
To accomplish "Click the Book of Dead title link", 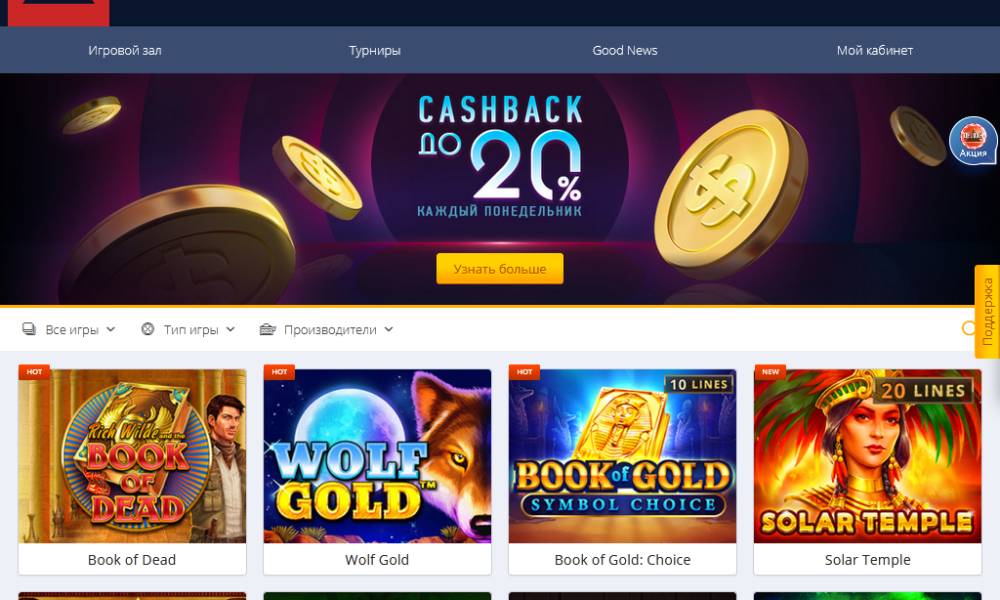I will [132, 560].
